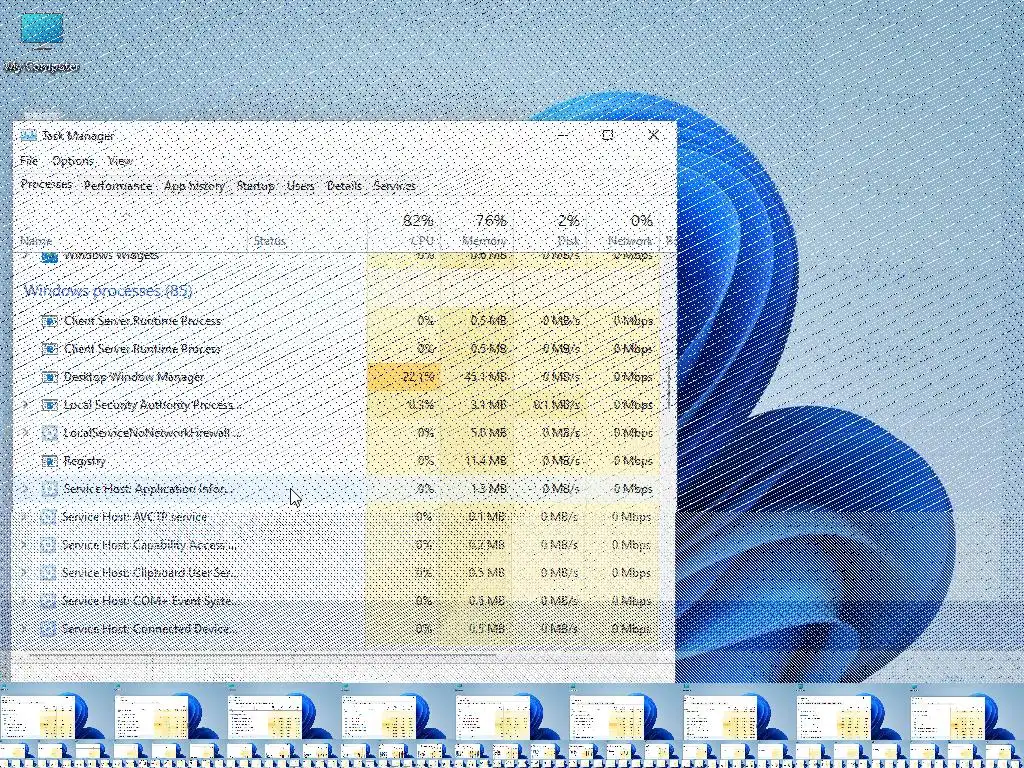Sort processes by the Disk column
The width and height of the screenshot is (1024, 768).
click(x=551, y=230)
